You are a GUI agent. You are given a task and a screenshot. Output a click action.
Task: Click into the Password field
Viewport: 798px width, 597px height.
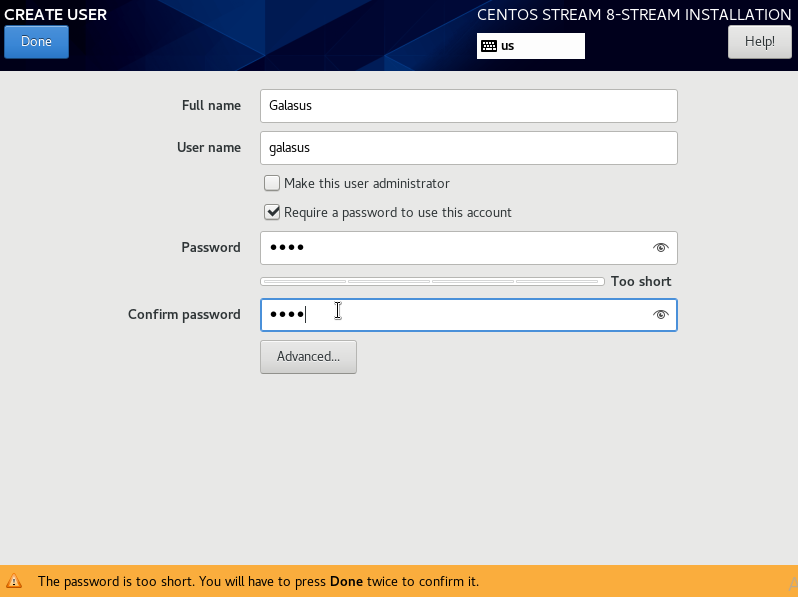click(468, 248)
